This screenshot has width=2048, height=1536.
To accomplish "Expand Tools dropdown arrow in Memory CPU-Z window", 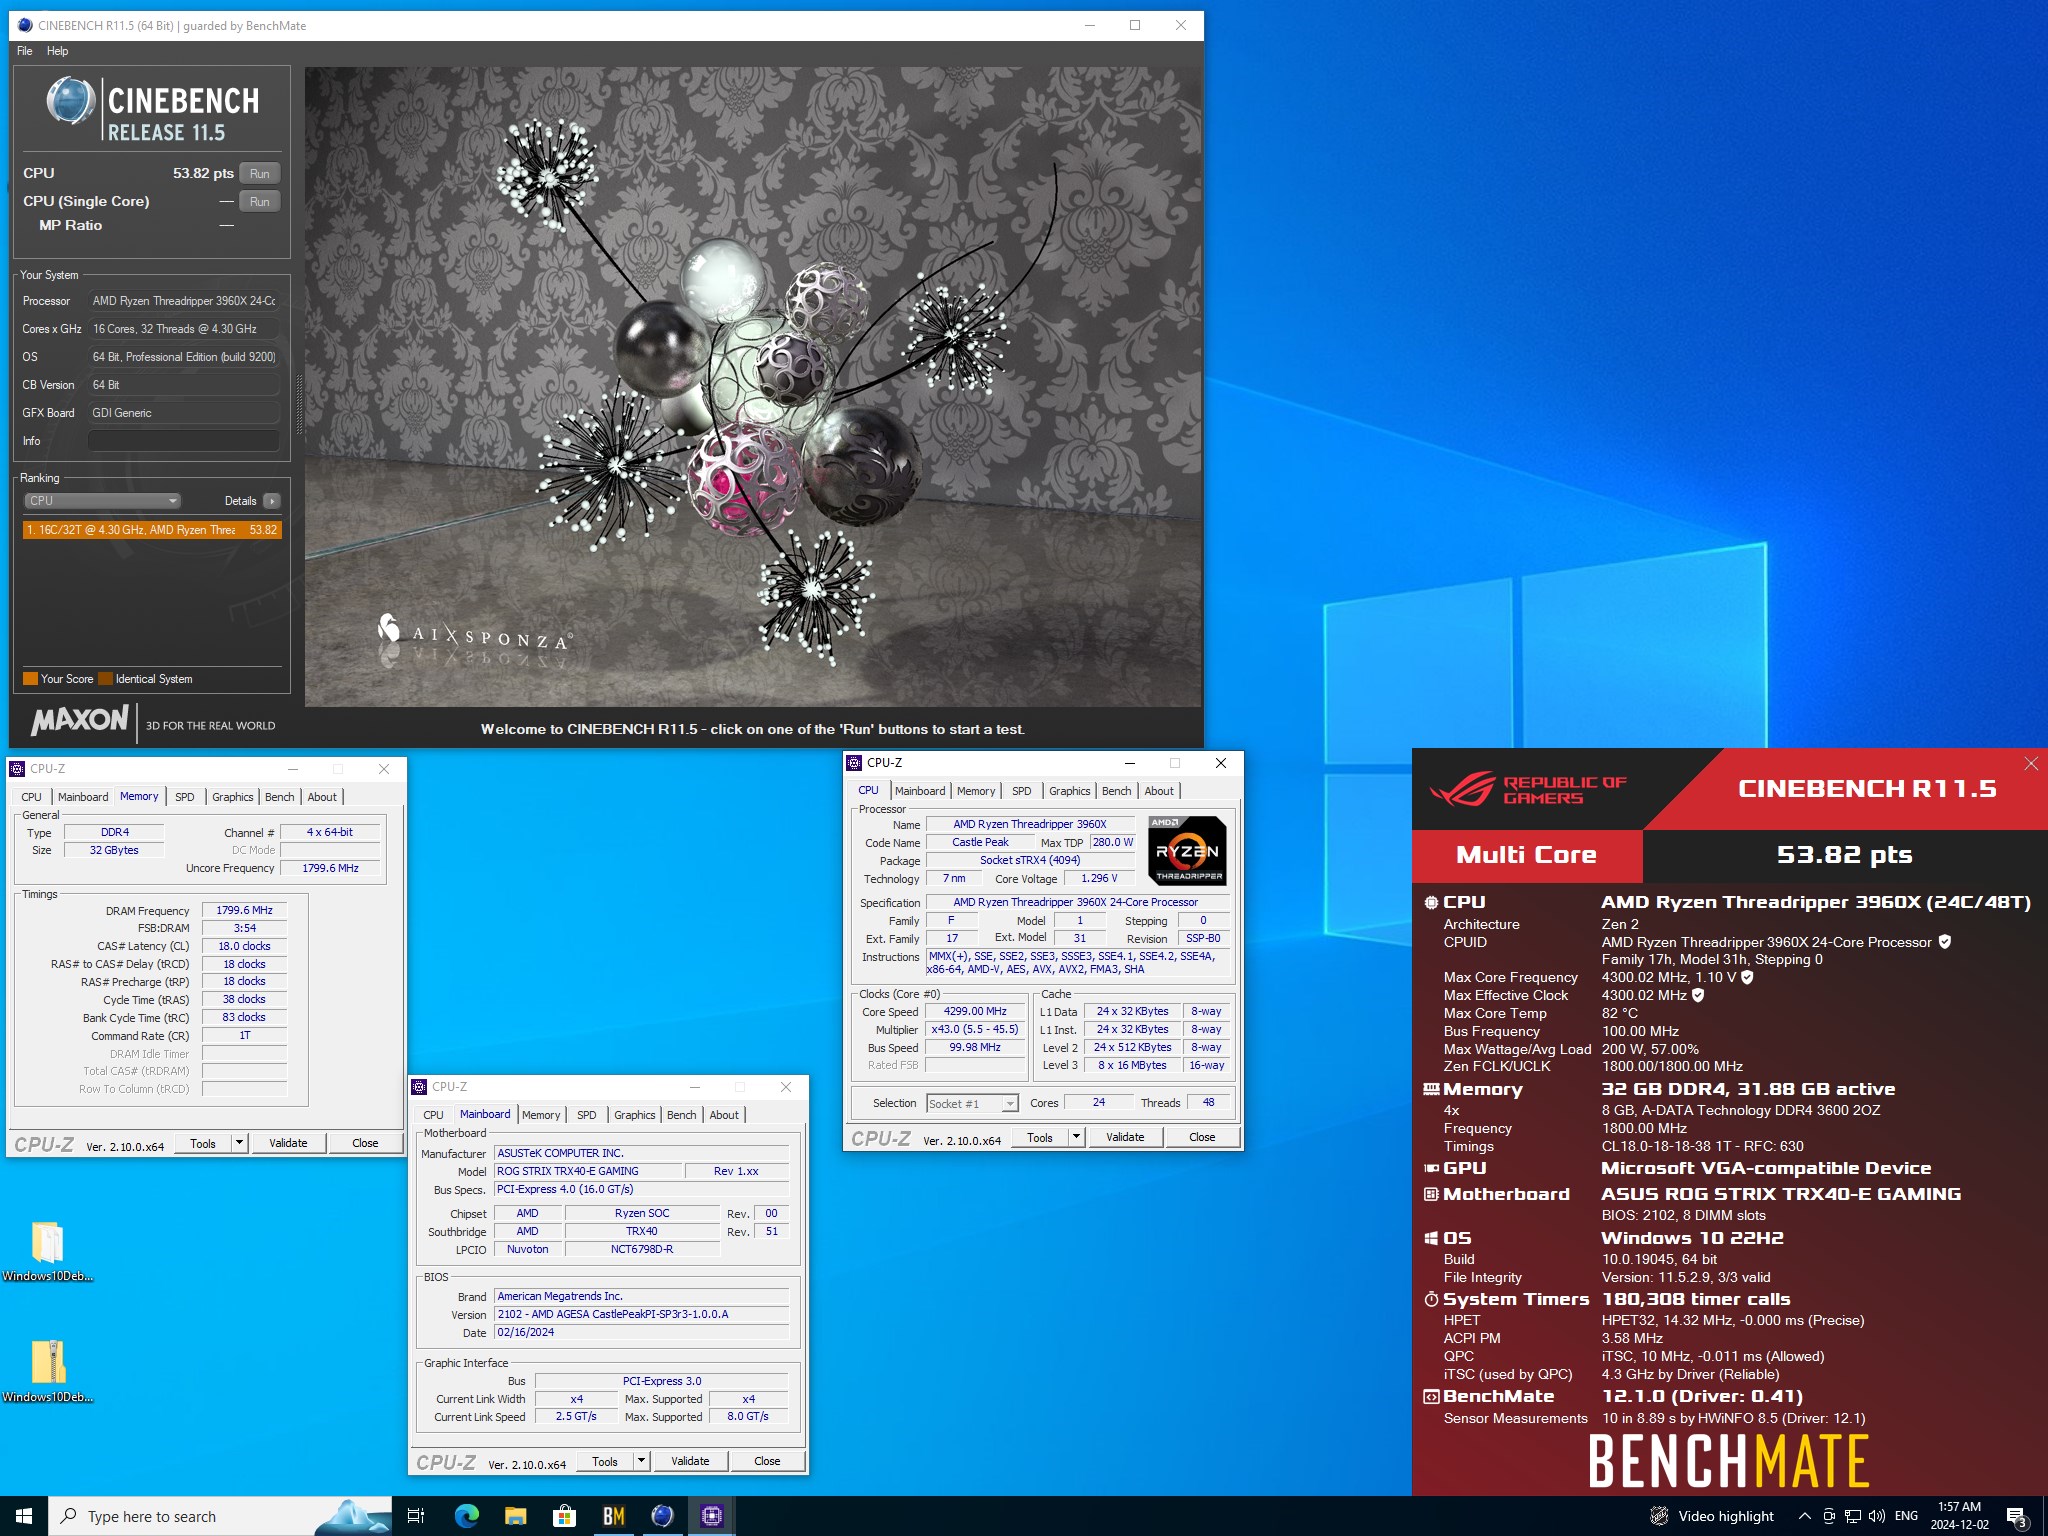I will click(240, 1143).
